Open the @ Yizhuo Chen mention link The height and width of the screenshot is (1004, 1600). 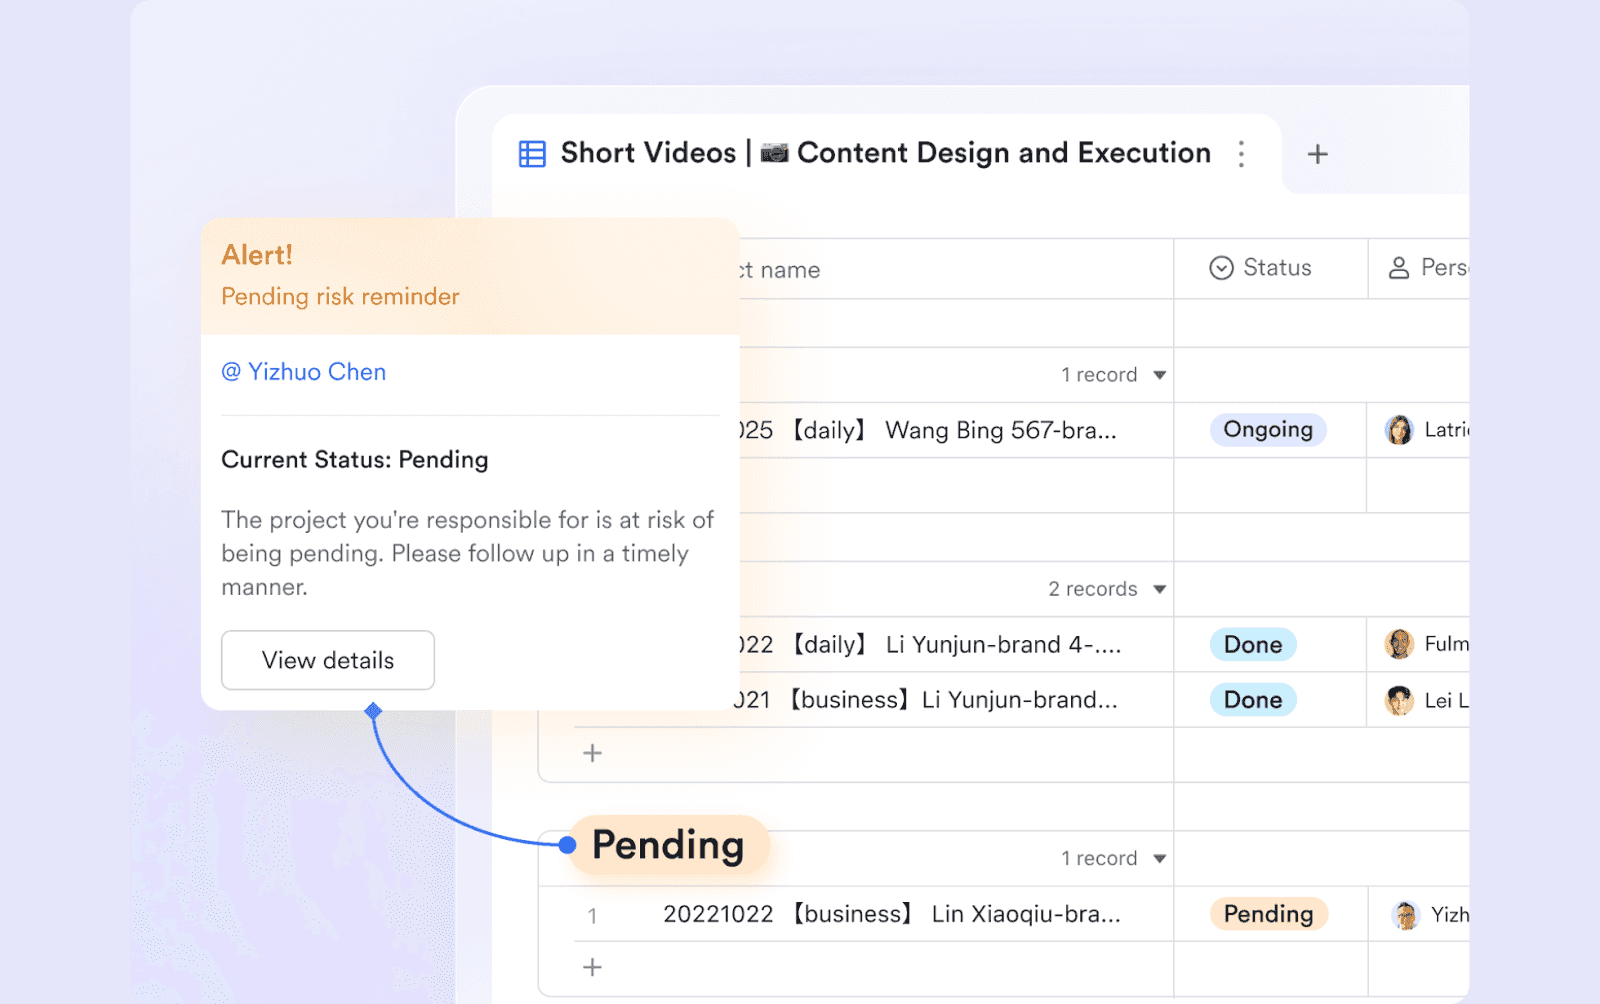pyautogui.click(x=303, y=372)
